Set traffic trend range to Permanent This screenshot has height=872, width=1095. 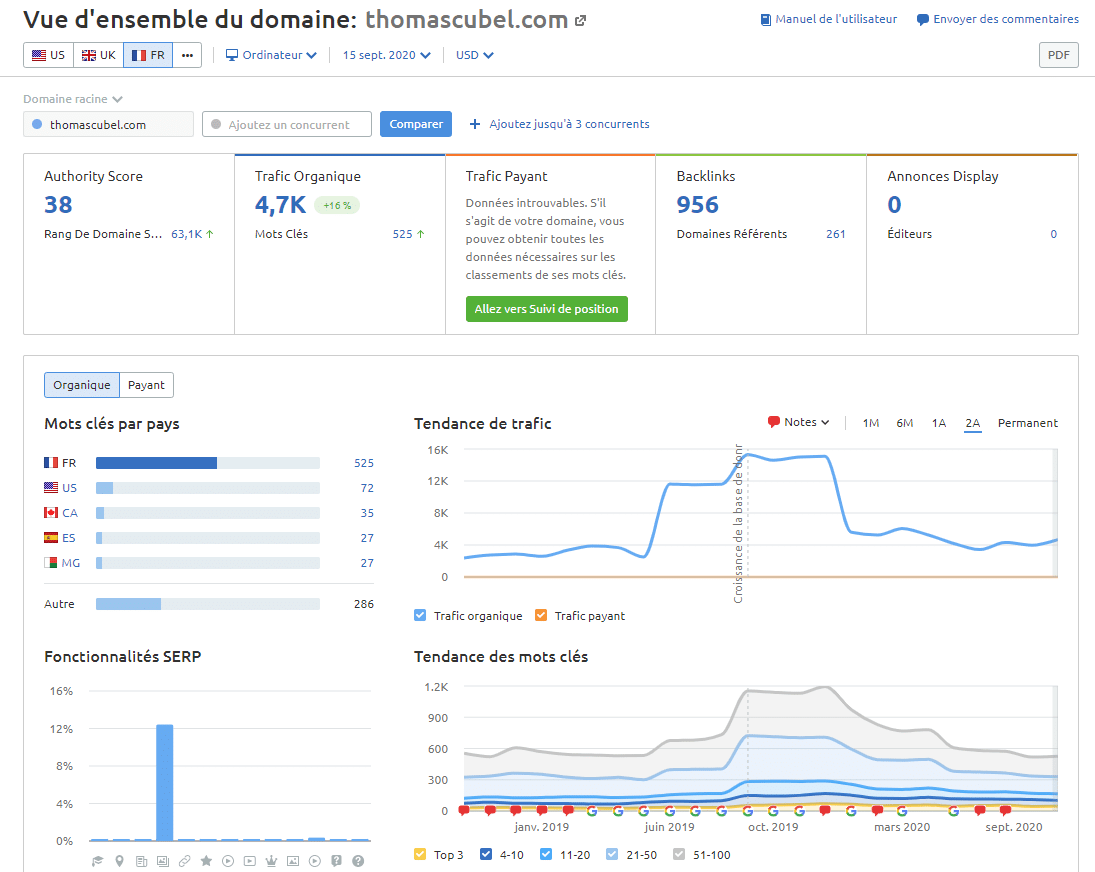coord(1027,423)
